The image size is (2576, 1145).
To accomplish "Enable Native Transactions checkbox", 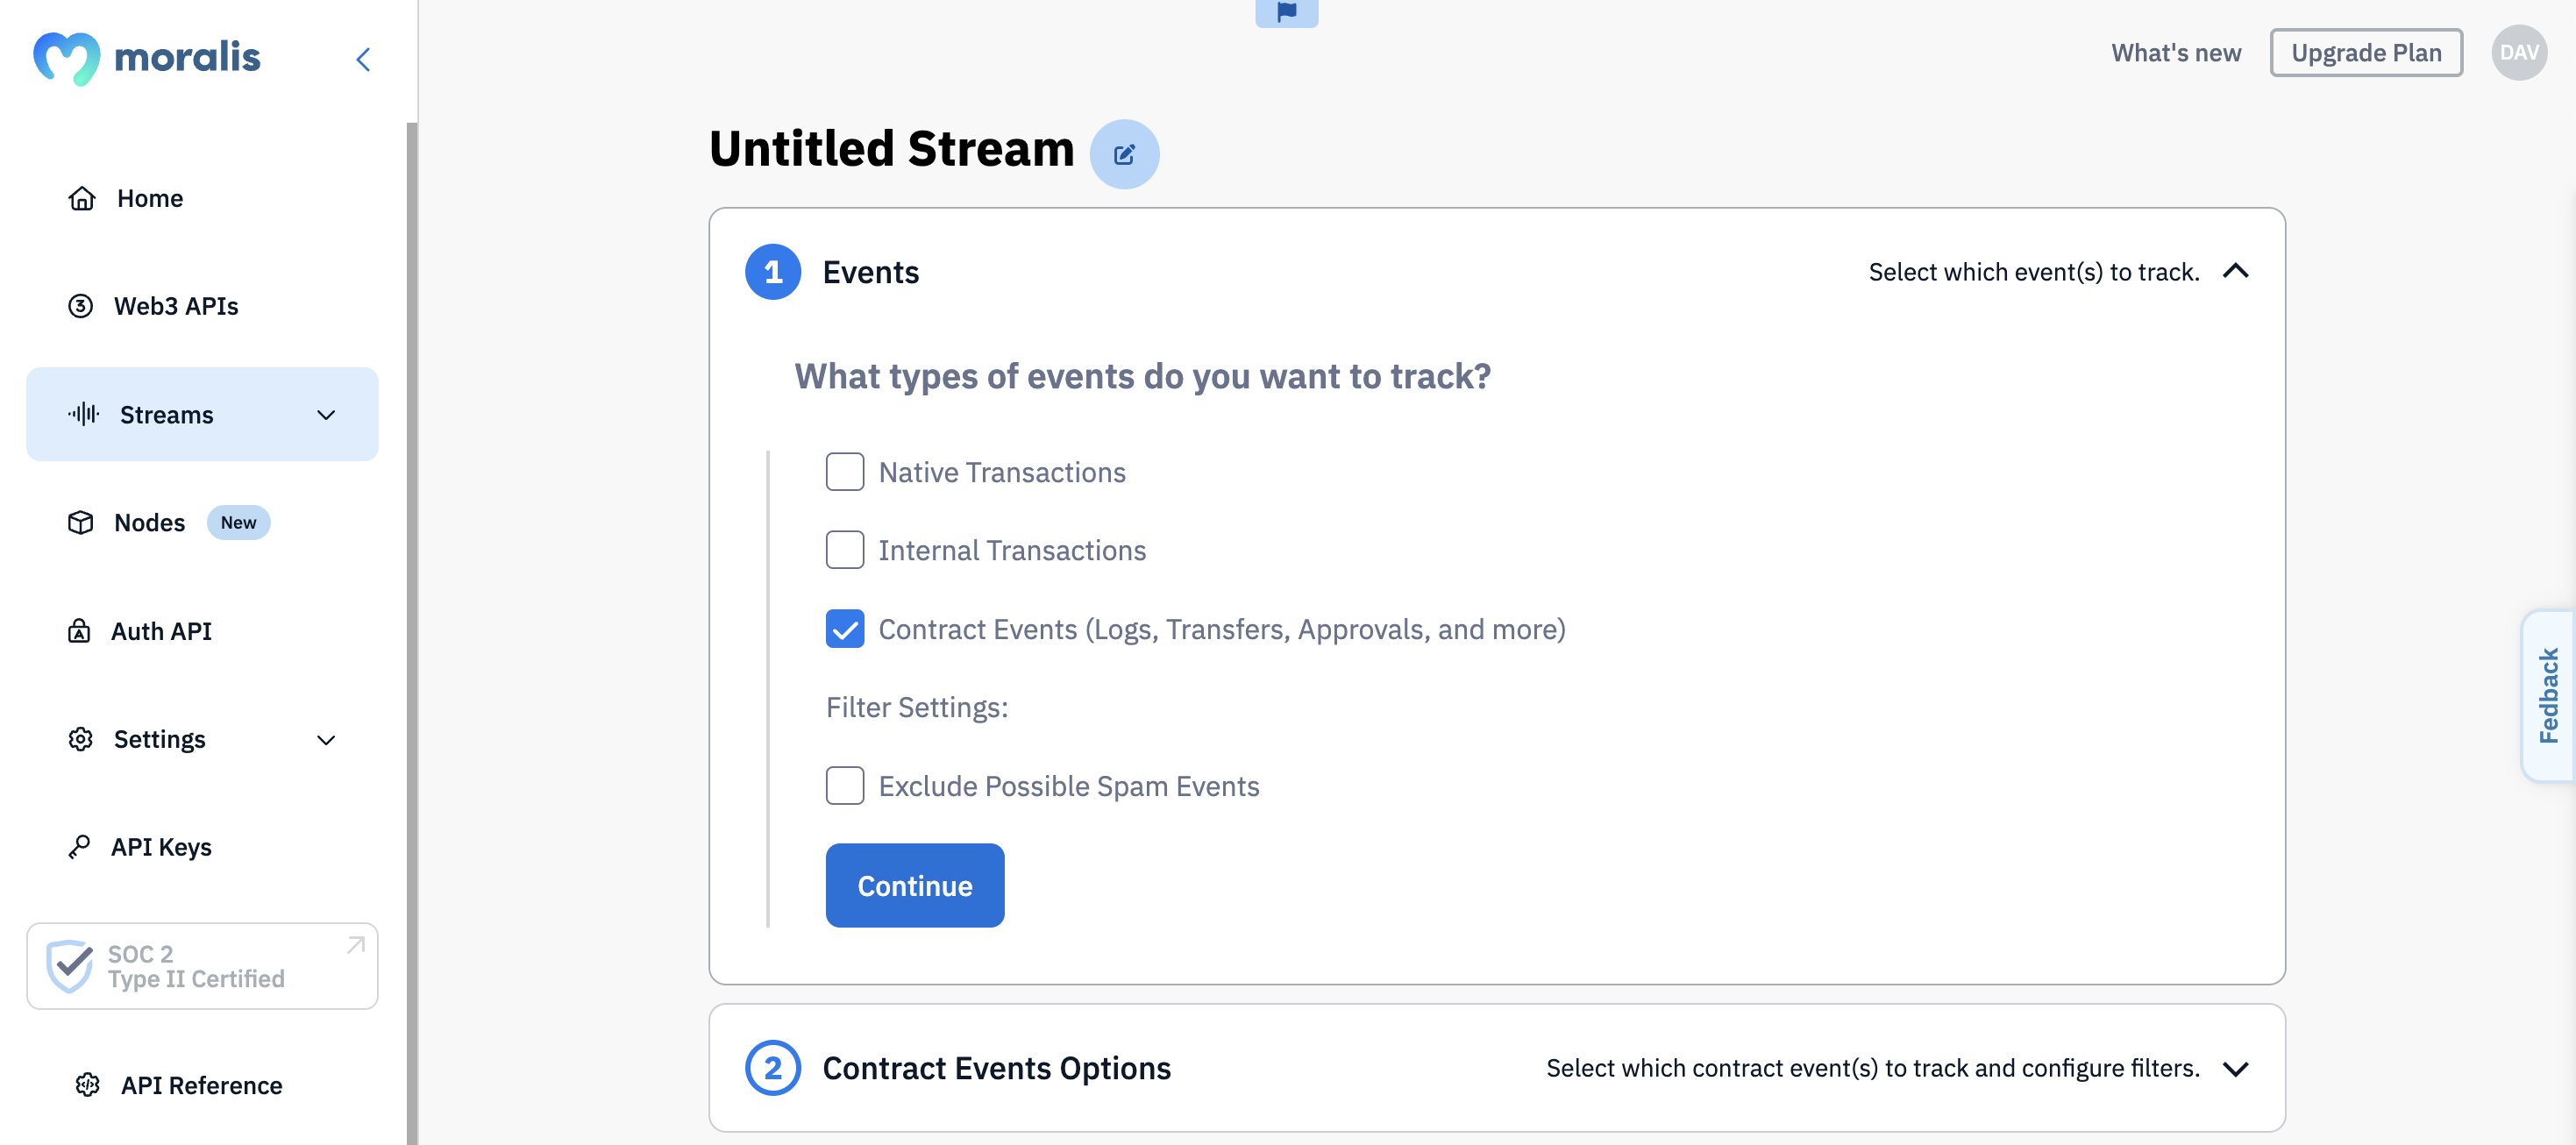I will coord(845,472).
